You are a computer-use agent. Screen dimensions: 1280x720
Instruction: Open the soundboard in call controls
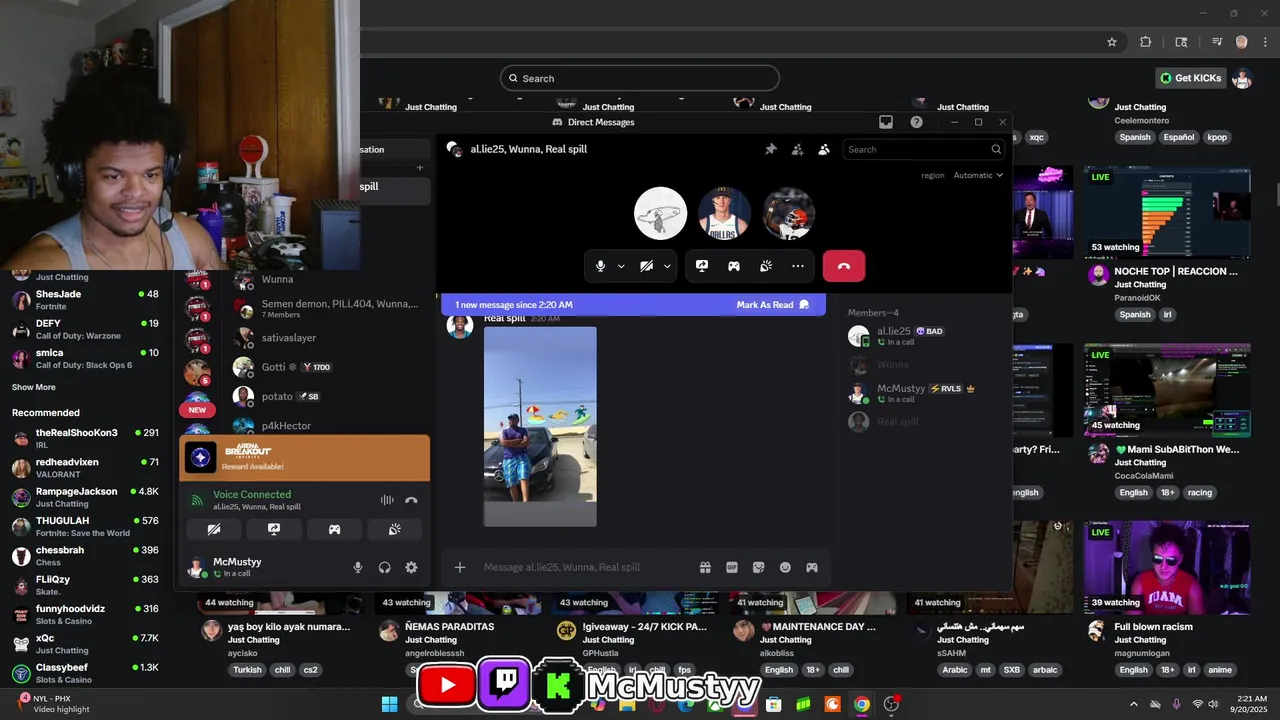[x=766, y=266]
